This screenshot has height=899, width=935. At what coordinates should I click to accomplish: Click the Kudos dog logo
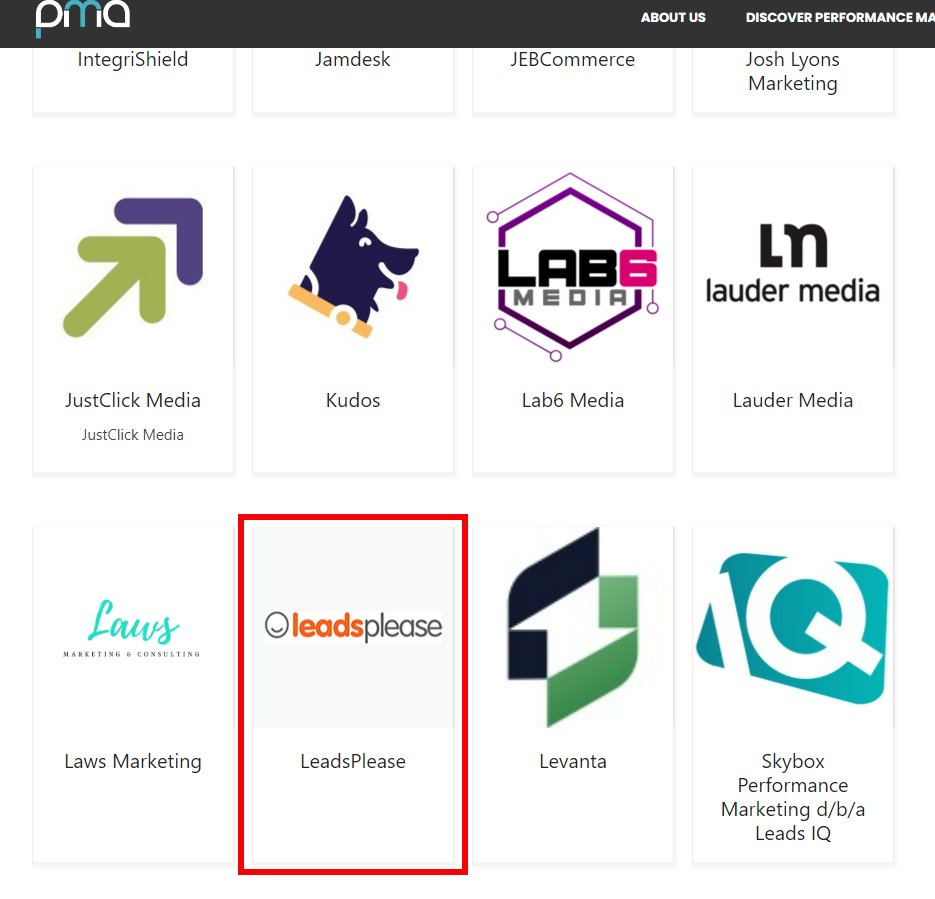pyautogui.click(x=353, y=267)
